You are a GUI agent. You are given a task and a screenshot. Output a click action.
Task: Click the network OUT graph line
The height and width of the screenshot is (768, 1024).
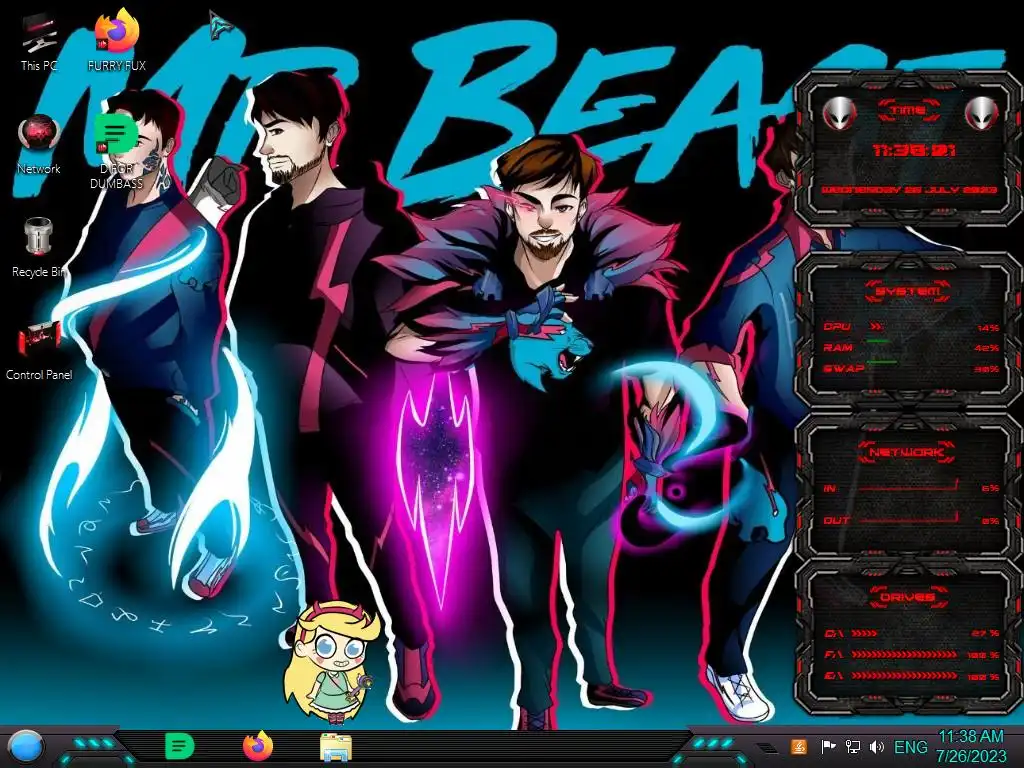pyautogui.click(x=908, y=519)
